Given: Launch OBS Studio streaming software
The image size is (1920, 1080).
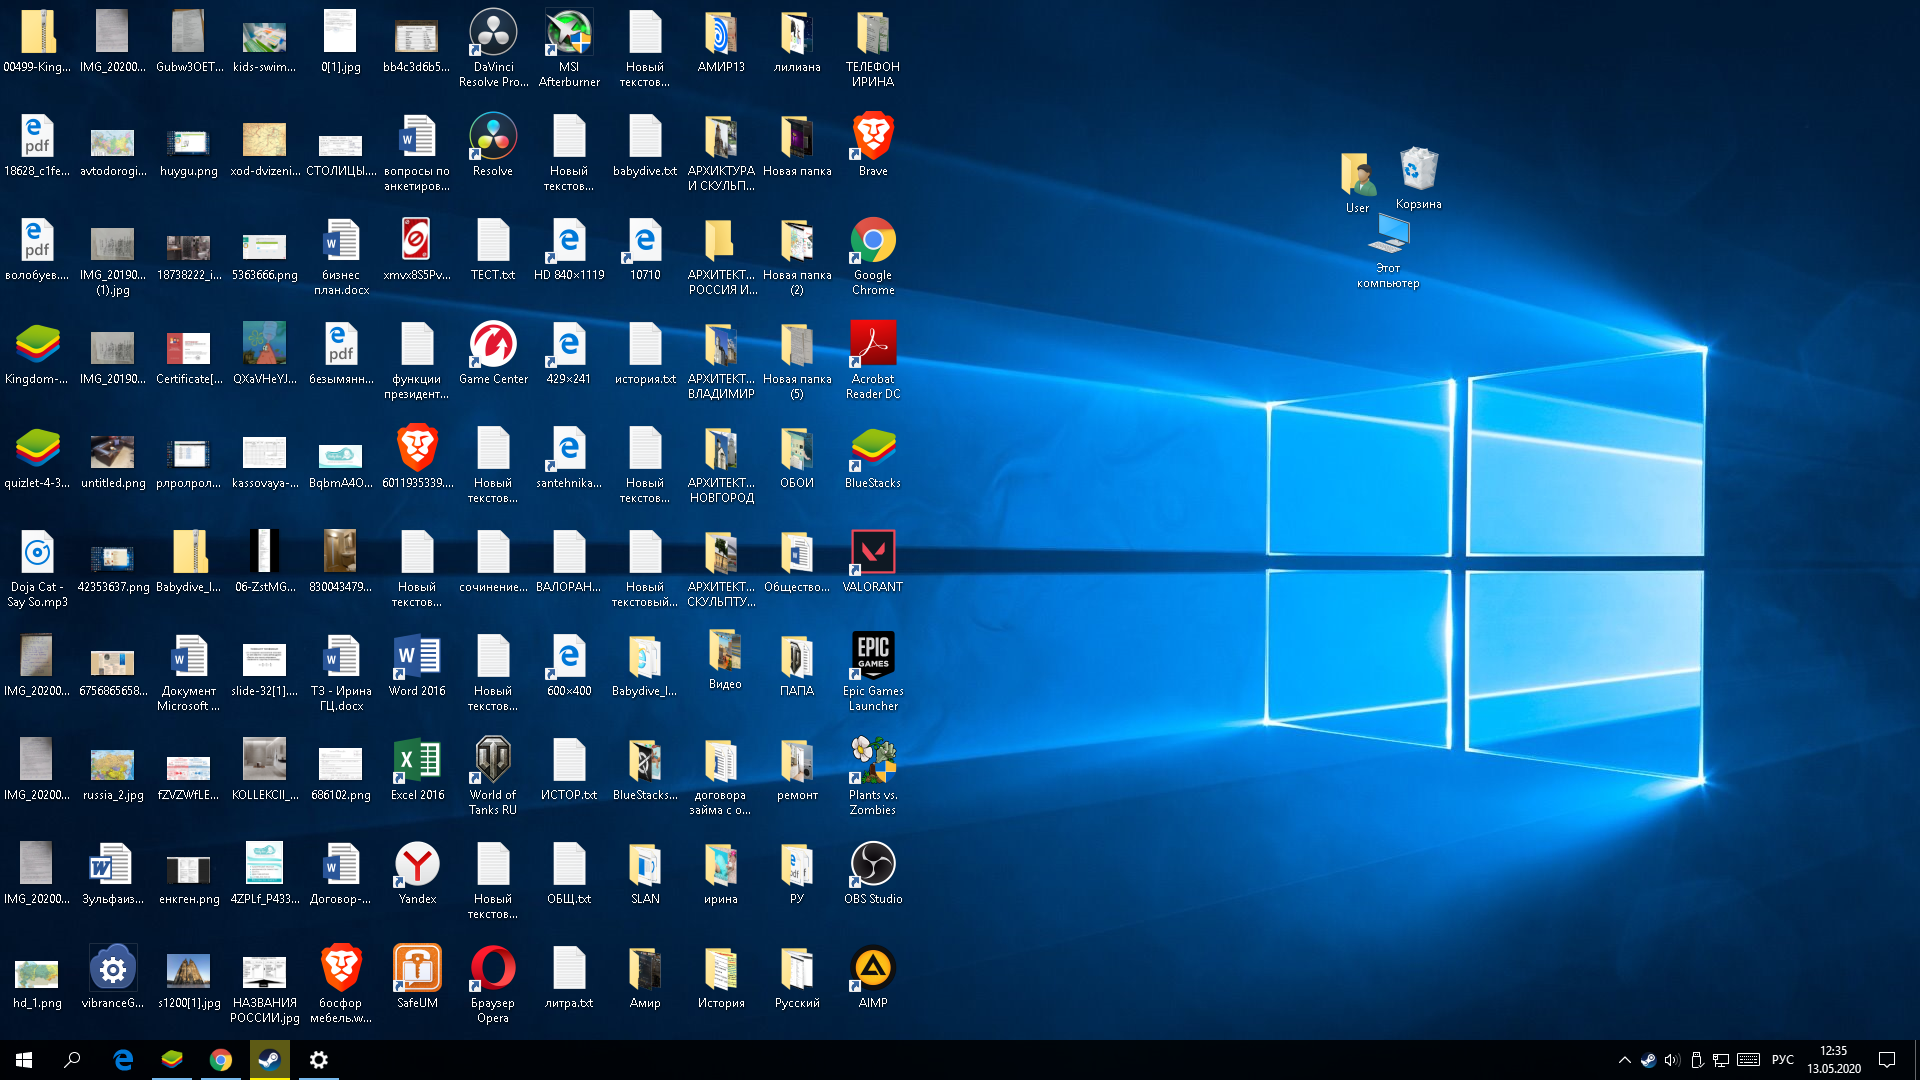Looking at the screenshot, I should [873, 864].
